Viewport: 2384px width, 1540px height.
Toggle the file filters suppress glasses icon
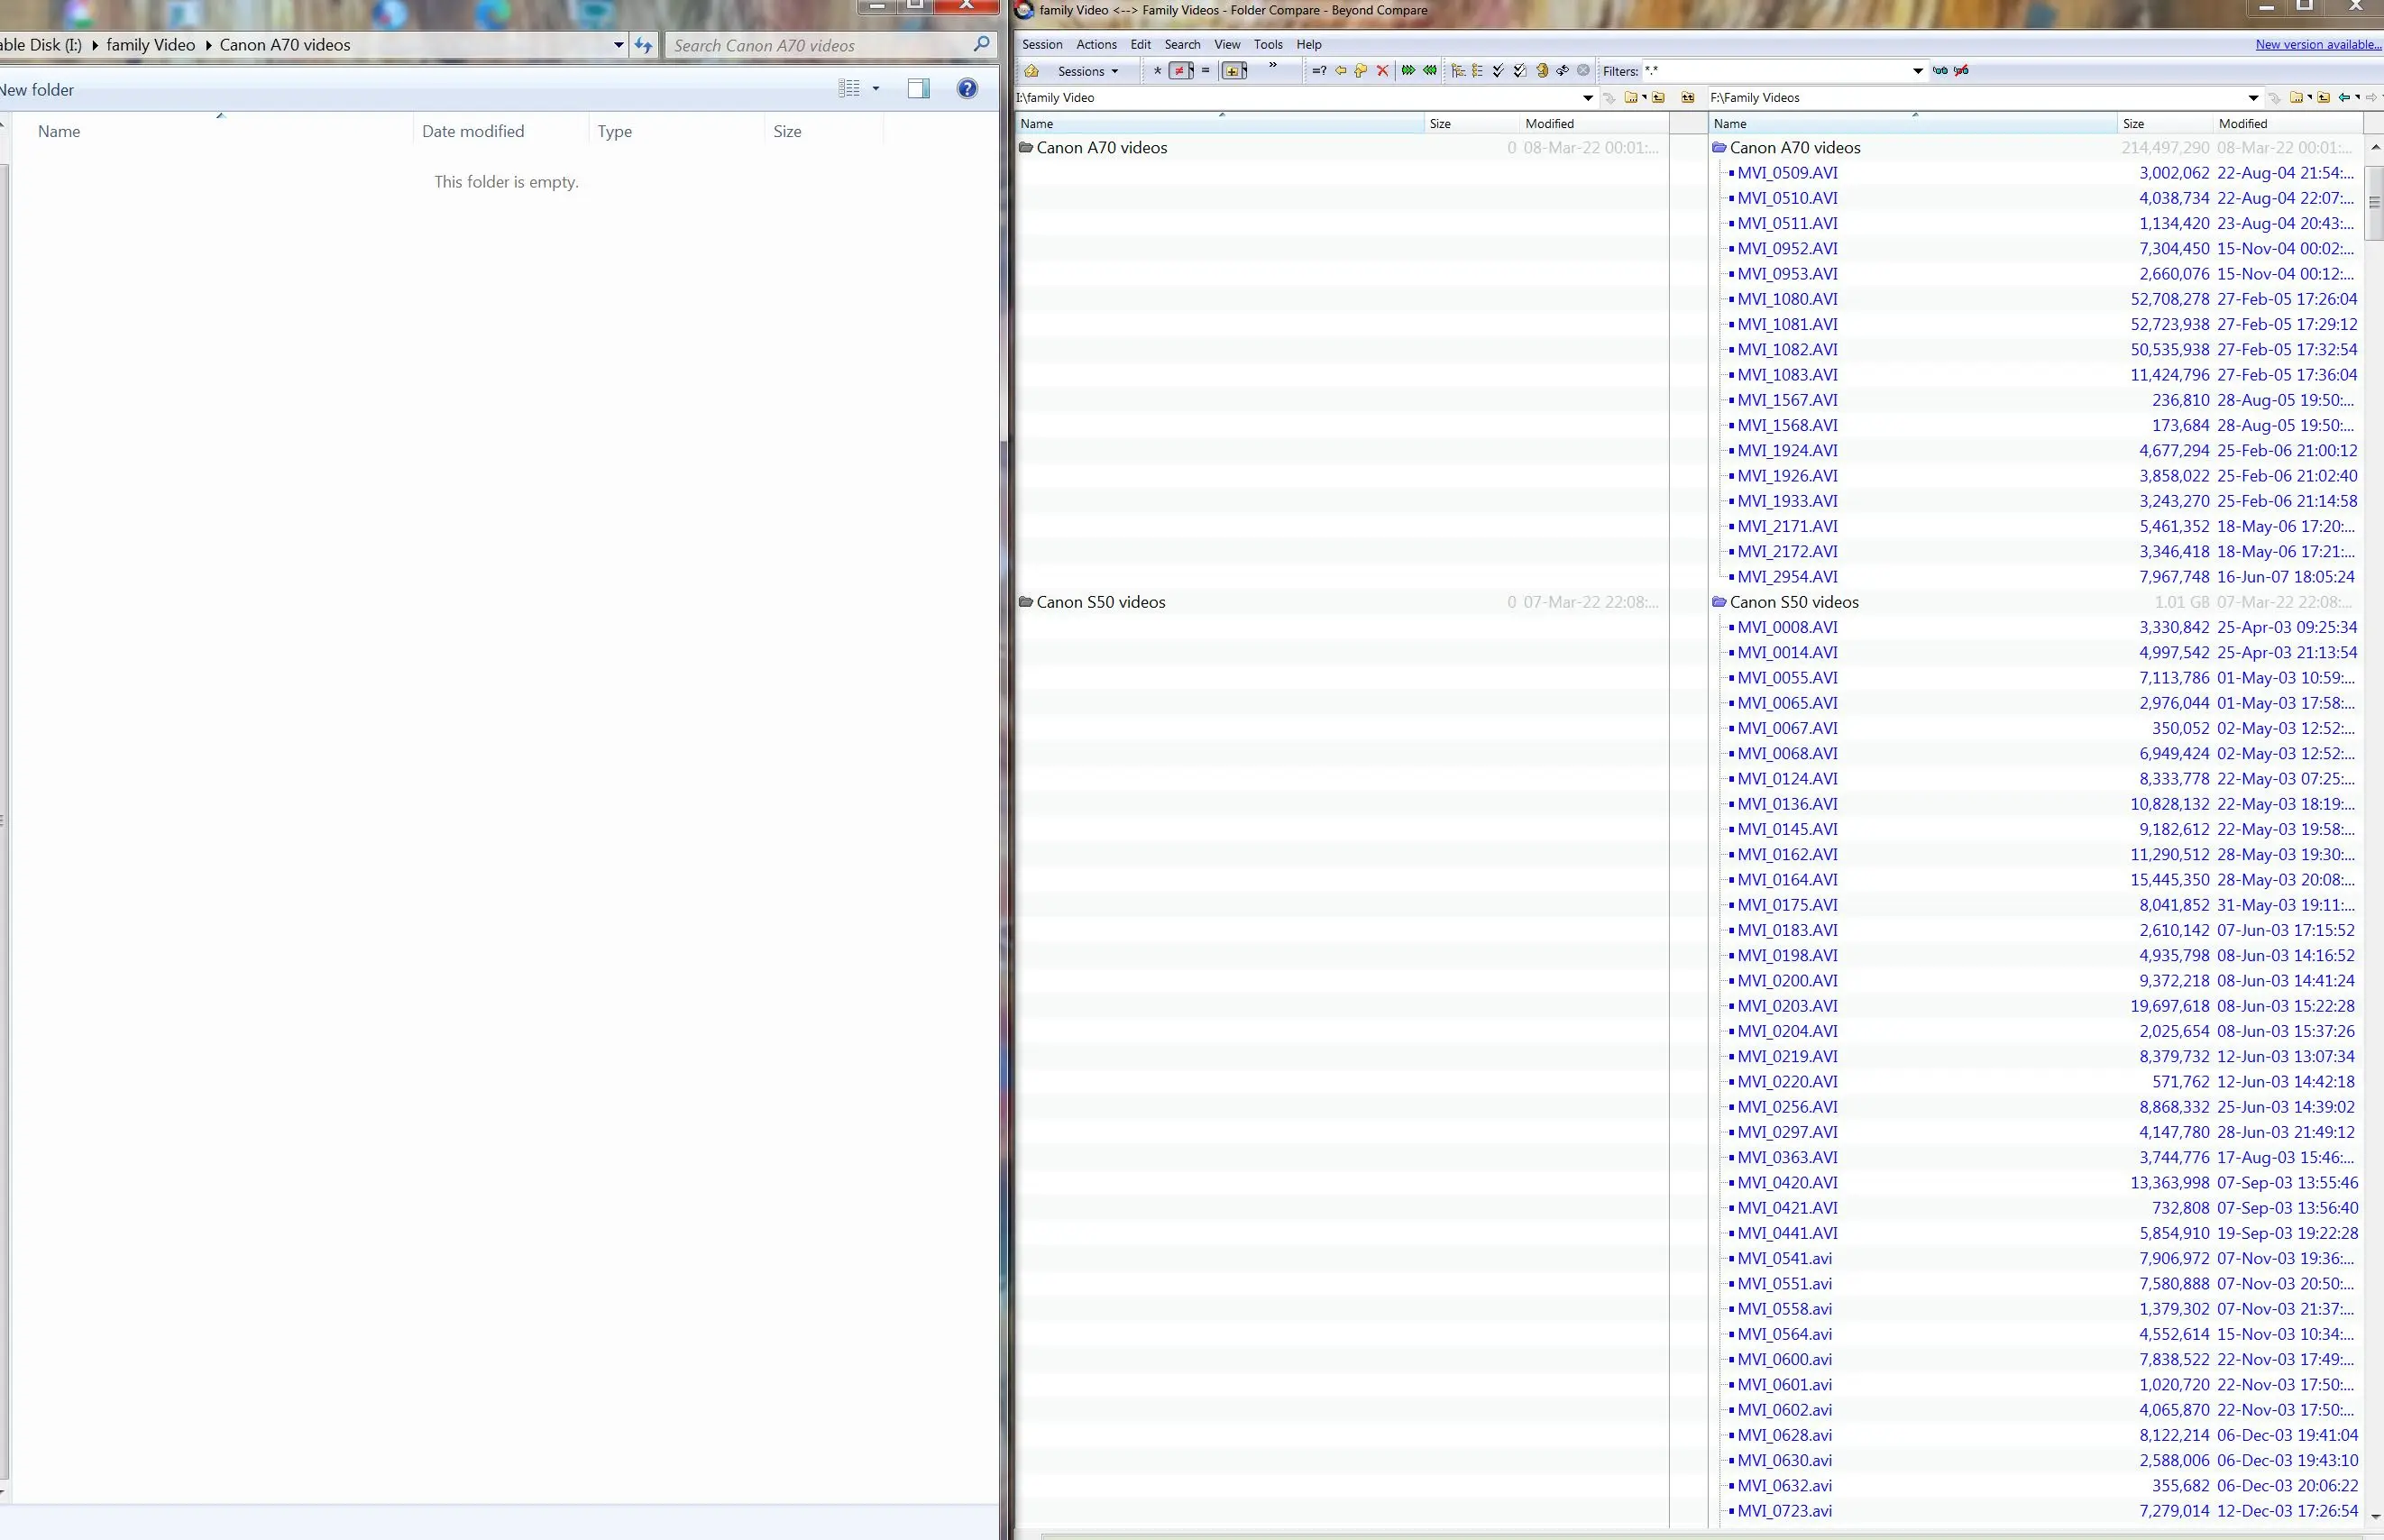click(1961, 70)
